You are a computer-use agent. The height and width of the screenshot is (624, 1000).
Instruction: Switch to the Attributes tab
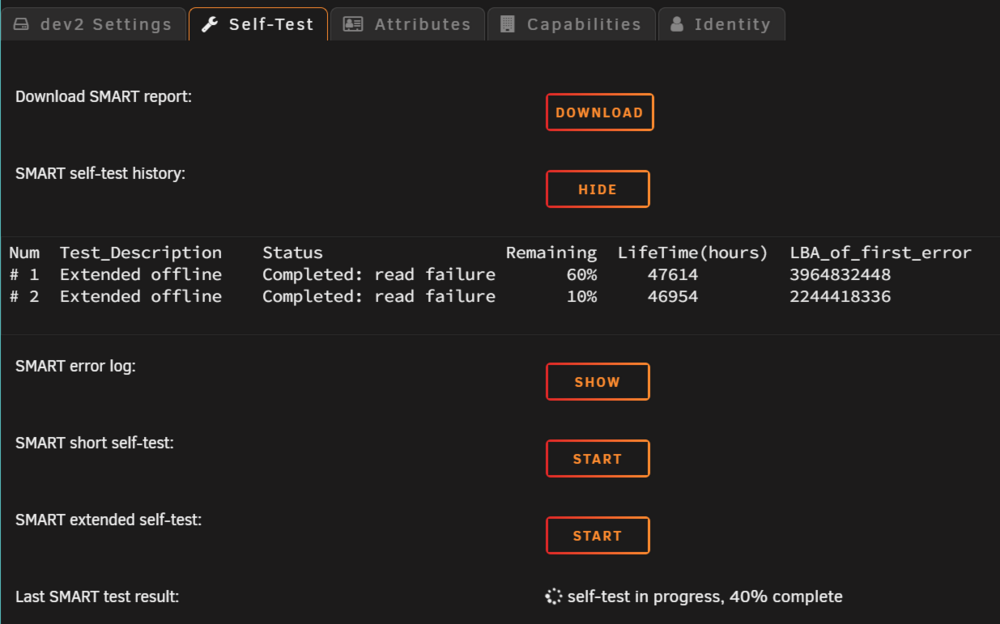click(408, 24)
